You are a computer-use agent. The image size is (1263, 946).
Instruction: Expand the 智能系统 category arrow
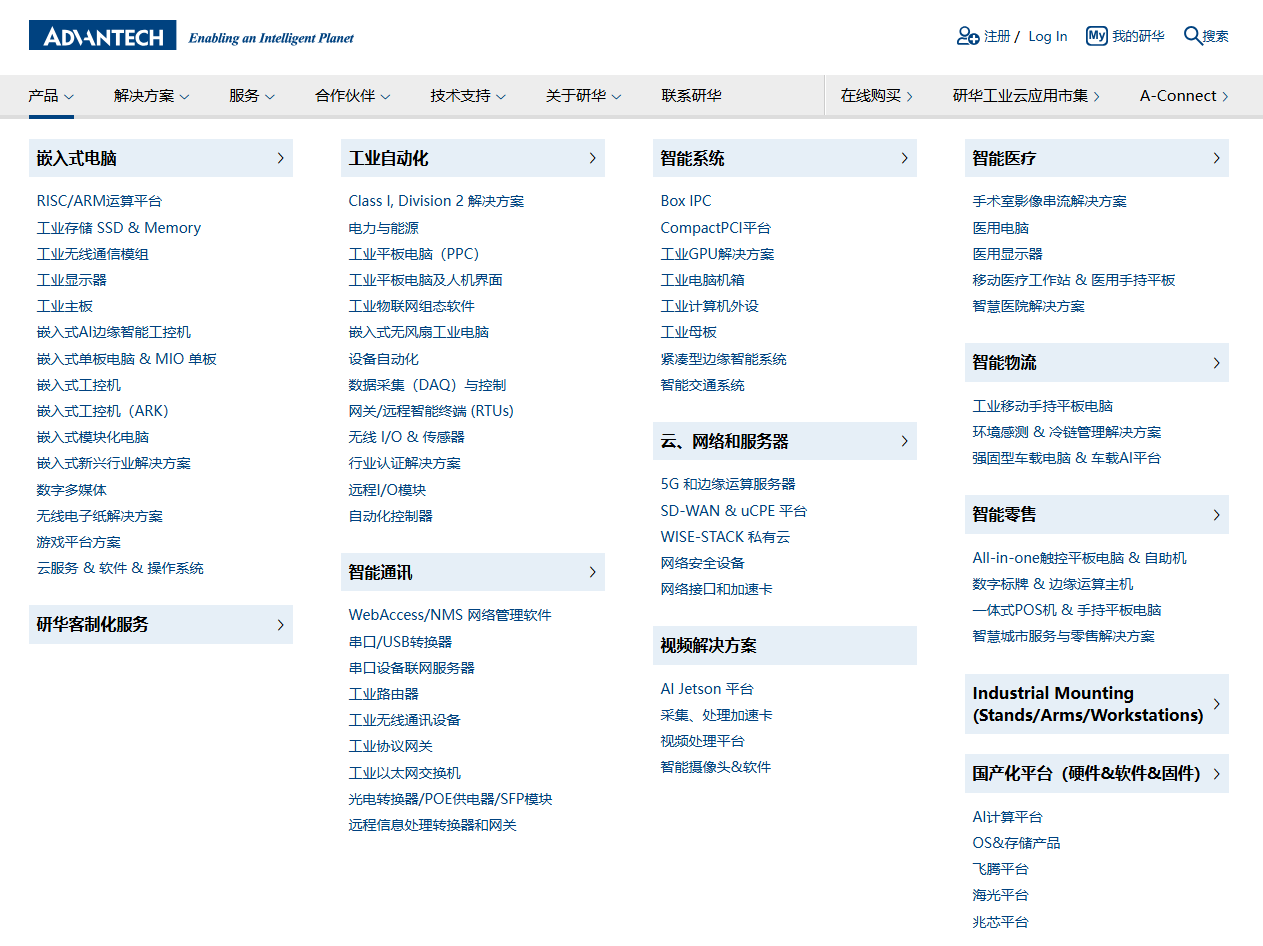point(905,158)
